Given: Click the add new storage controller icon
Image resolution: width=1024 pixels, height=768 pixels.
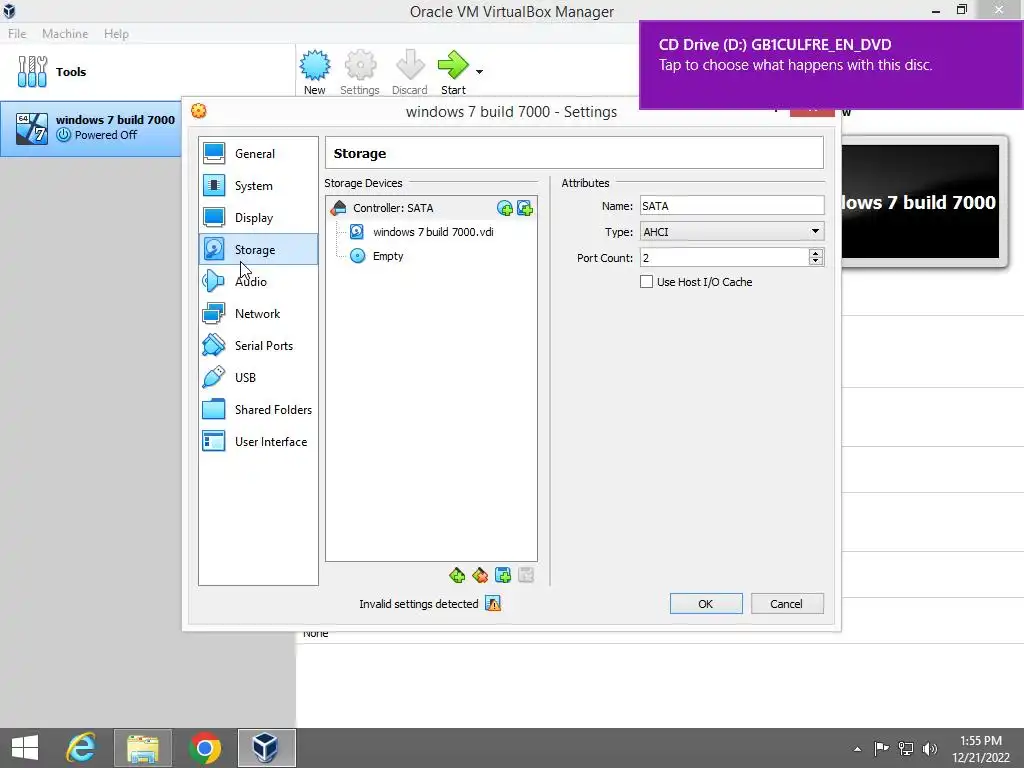Looking at the screenshot, I should 457,575.
